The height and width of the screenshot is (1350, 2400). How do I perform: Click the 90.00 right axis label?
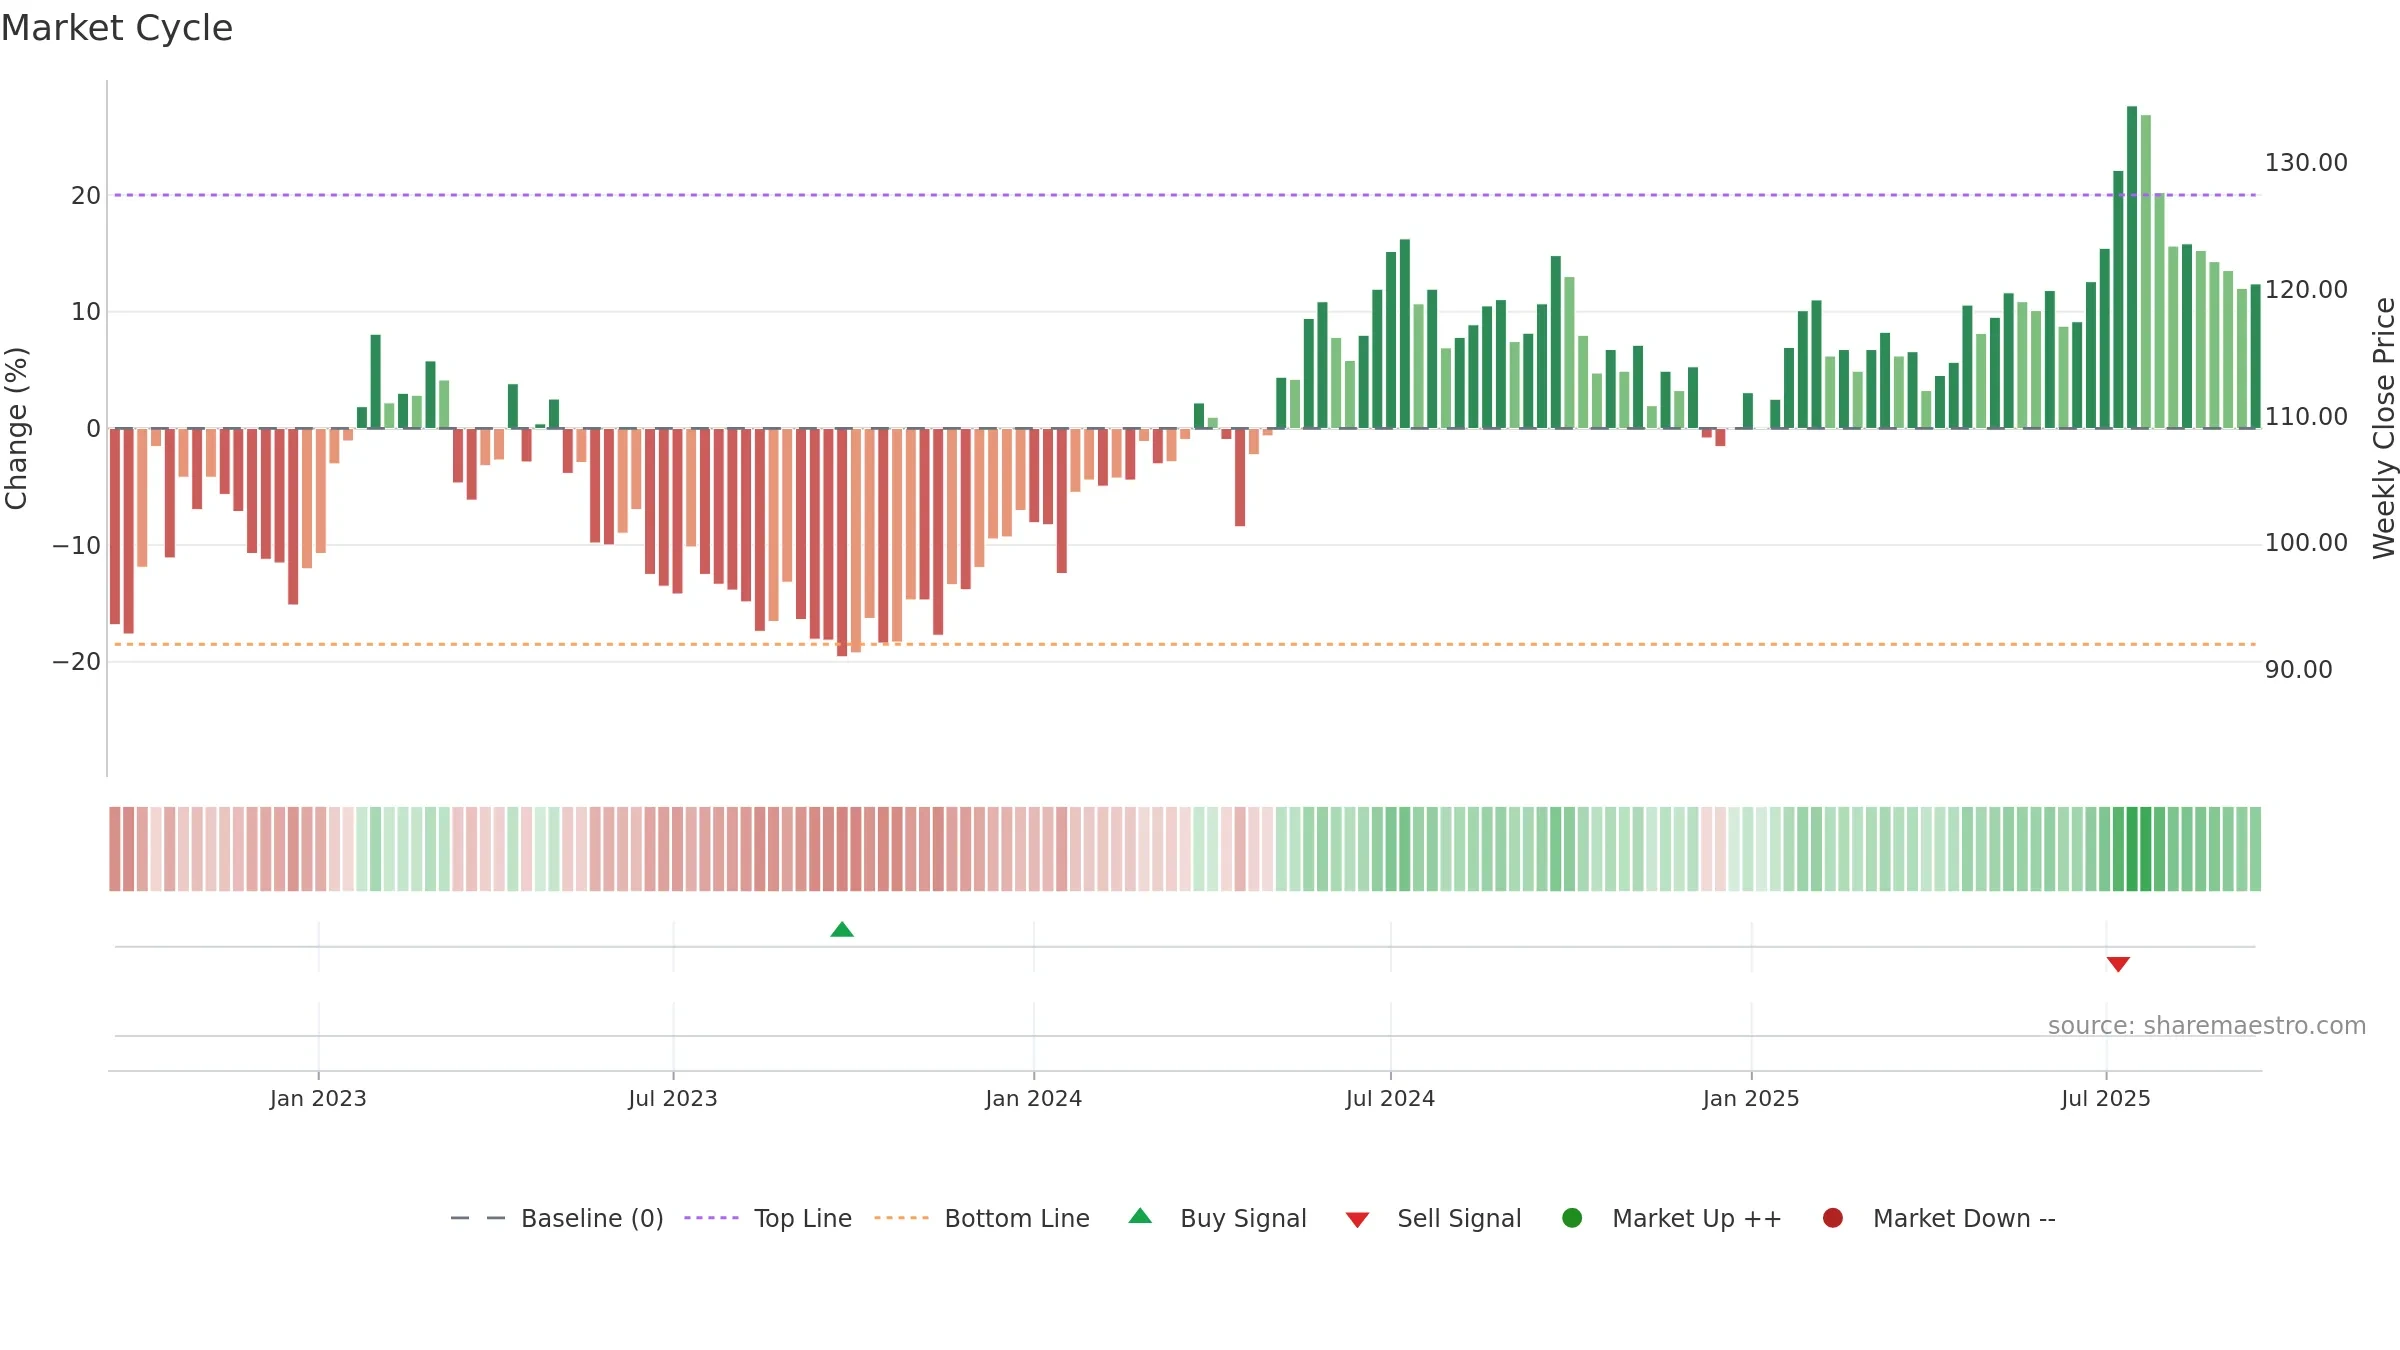pyautogui.click(x=2298, y=669)
